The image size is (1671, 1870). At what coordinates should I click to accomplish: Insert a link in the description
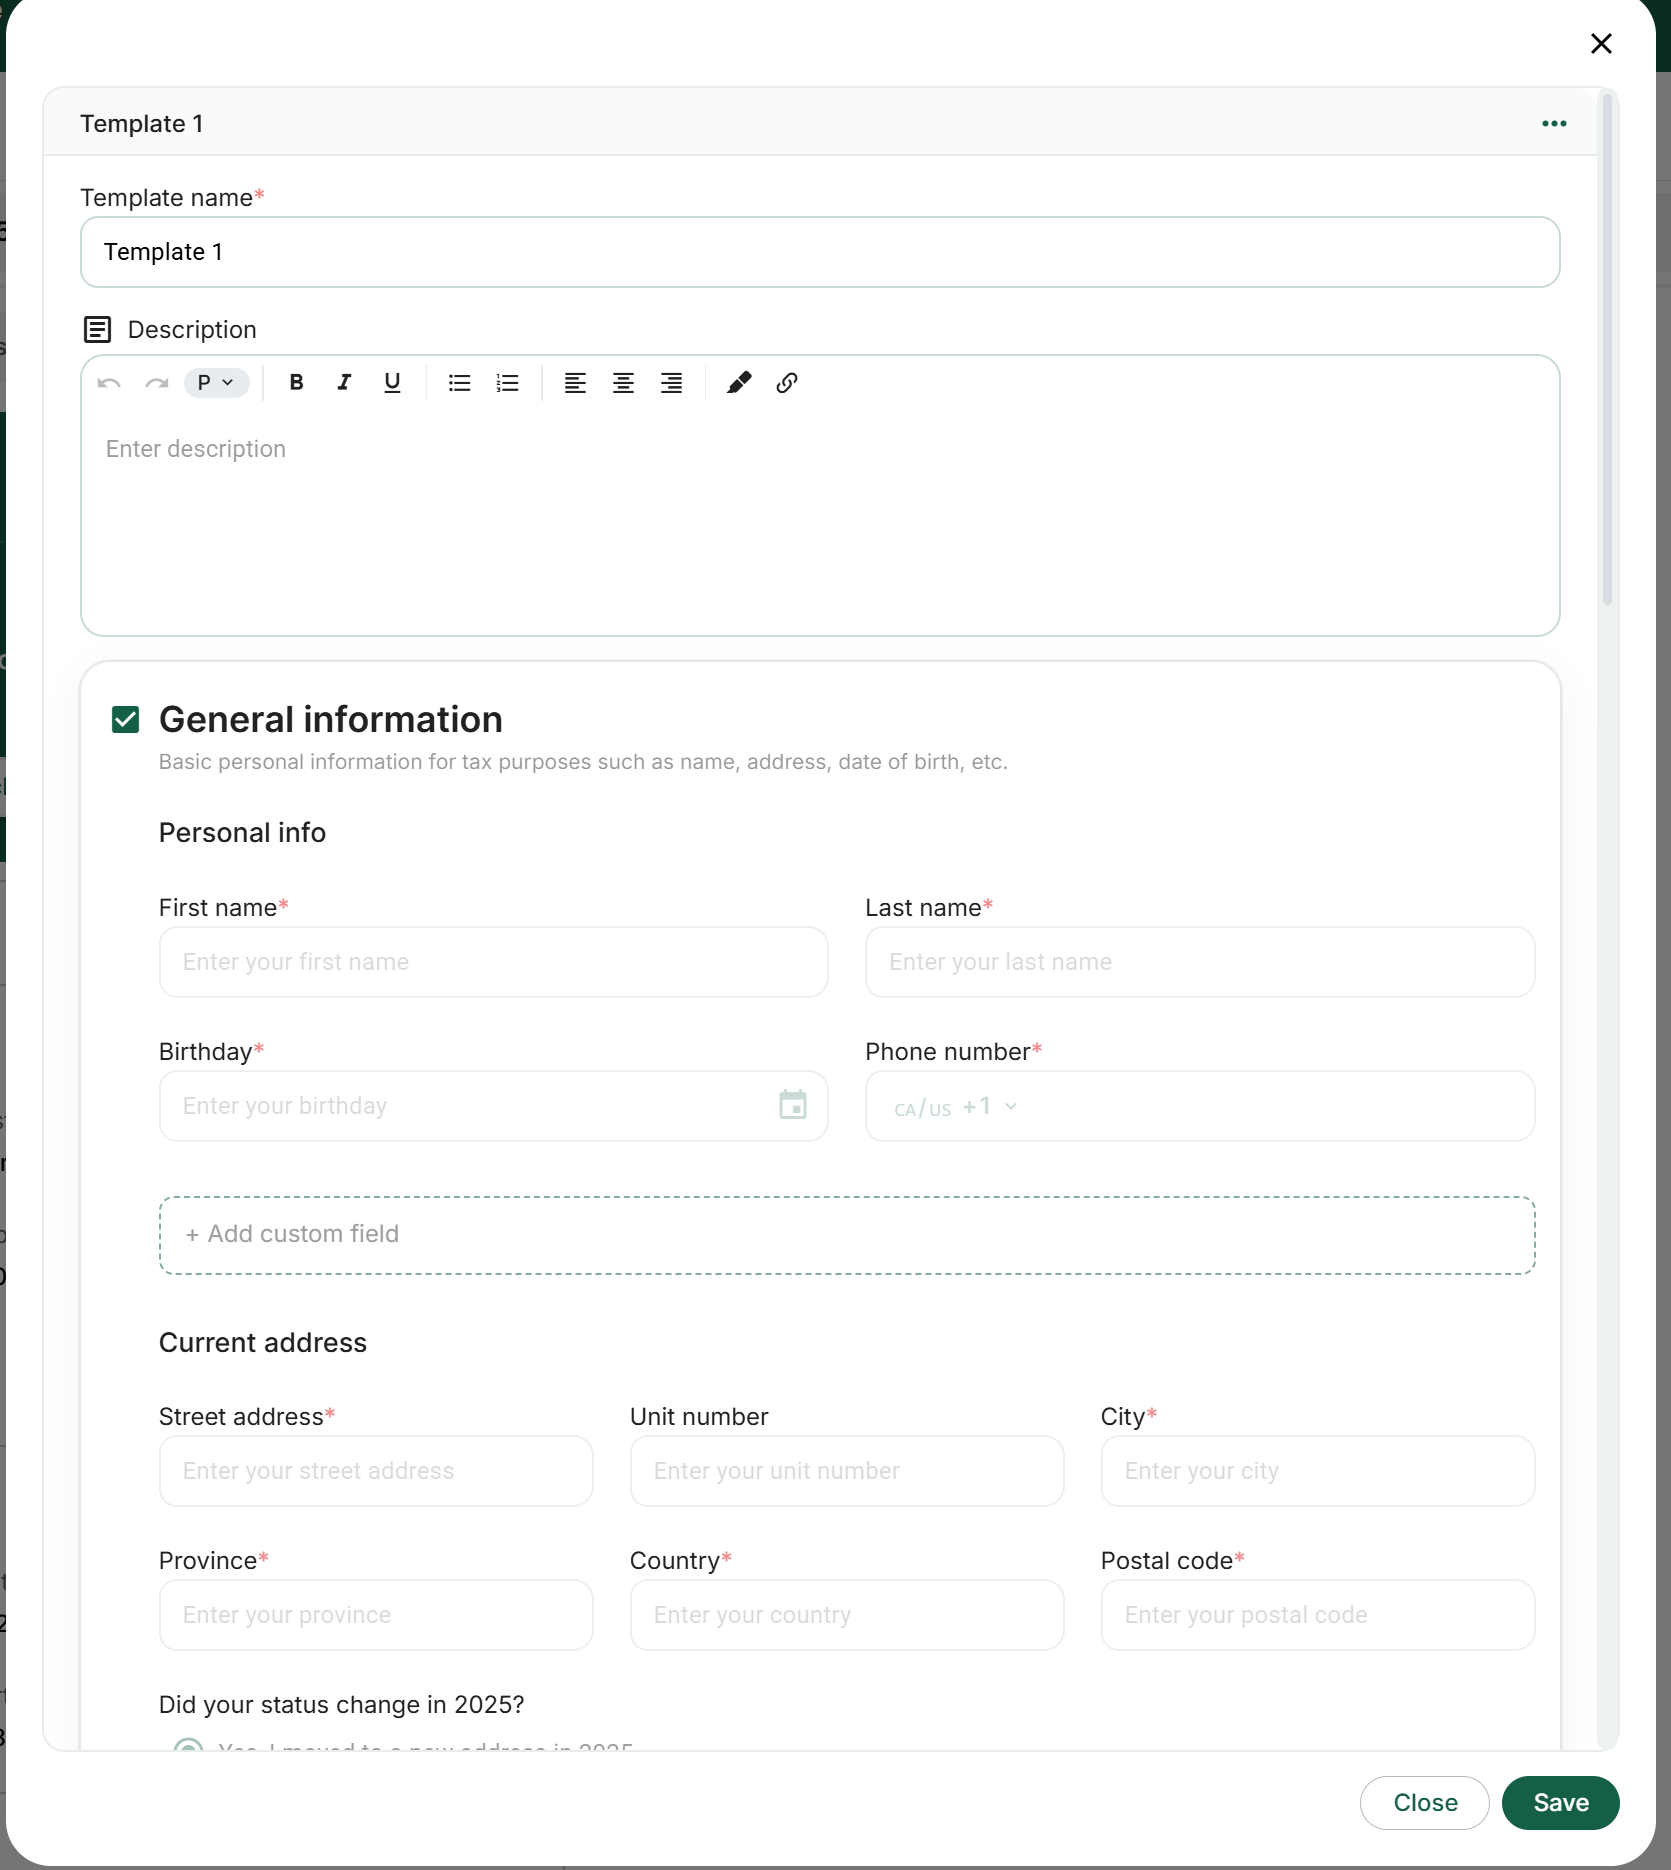[787, 383]
